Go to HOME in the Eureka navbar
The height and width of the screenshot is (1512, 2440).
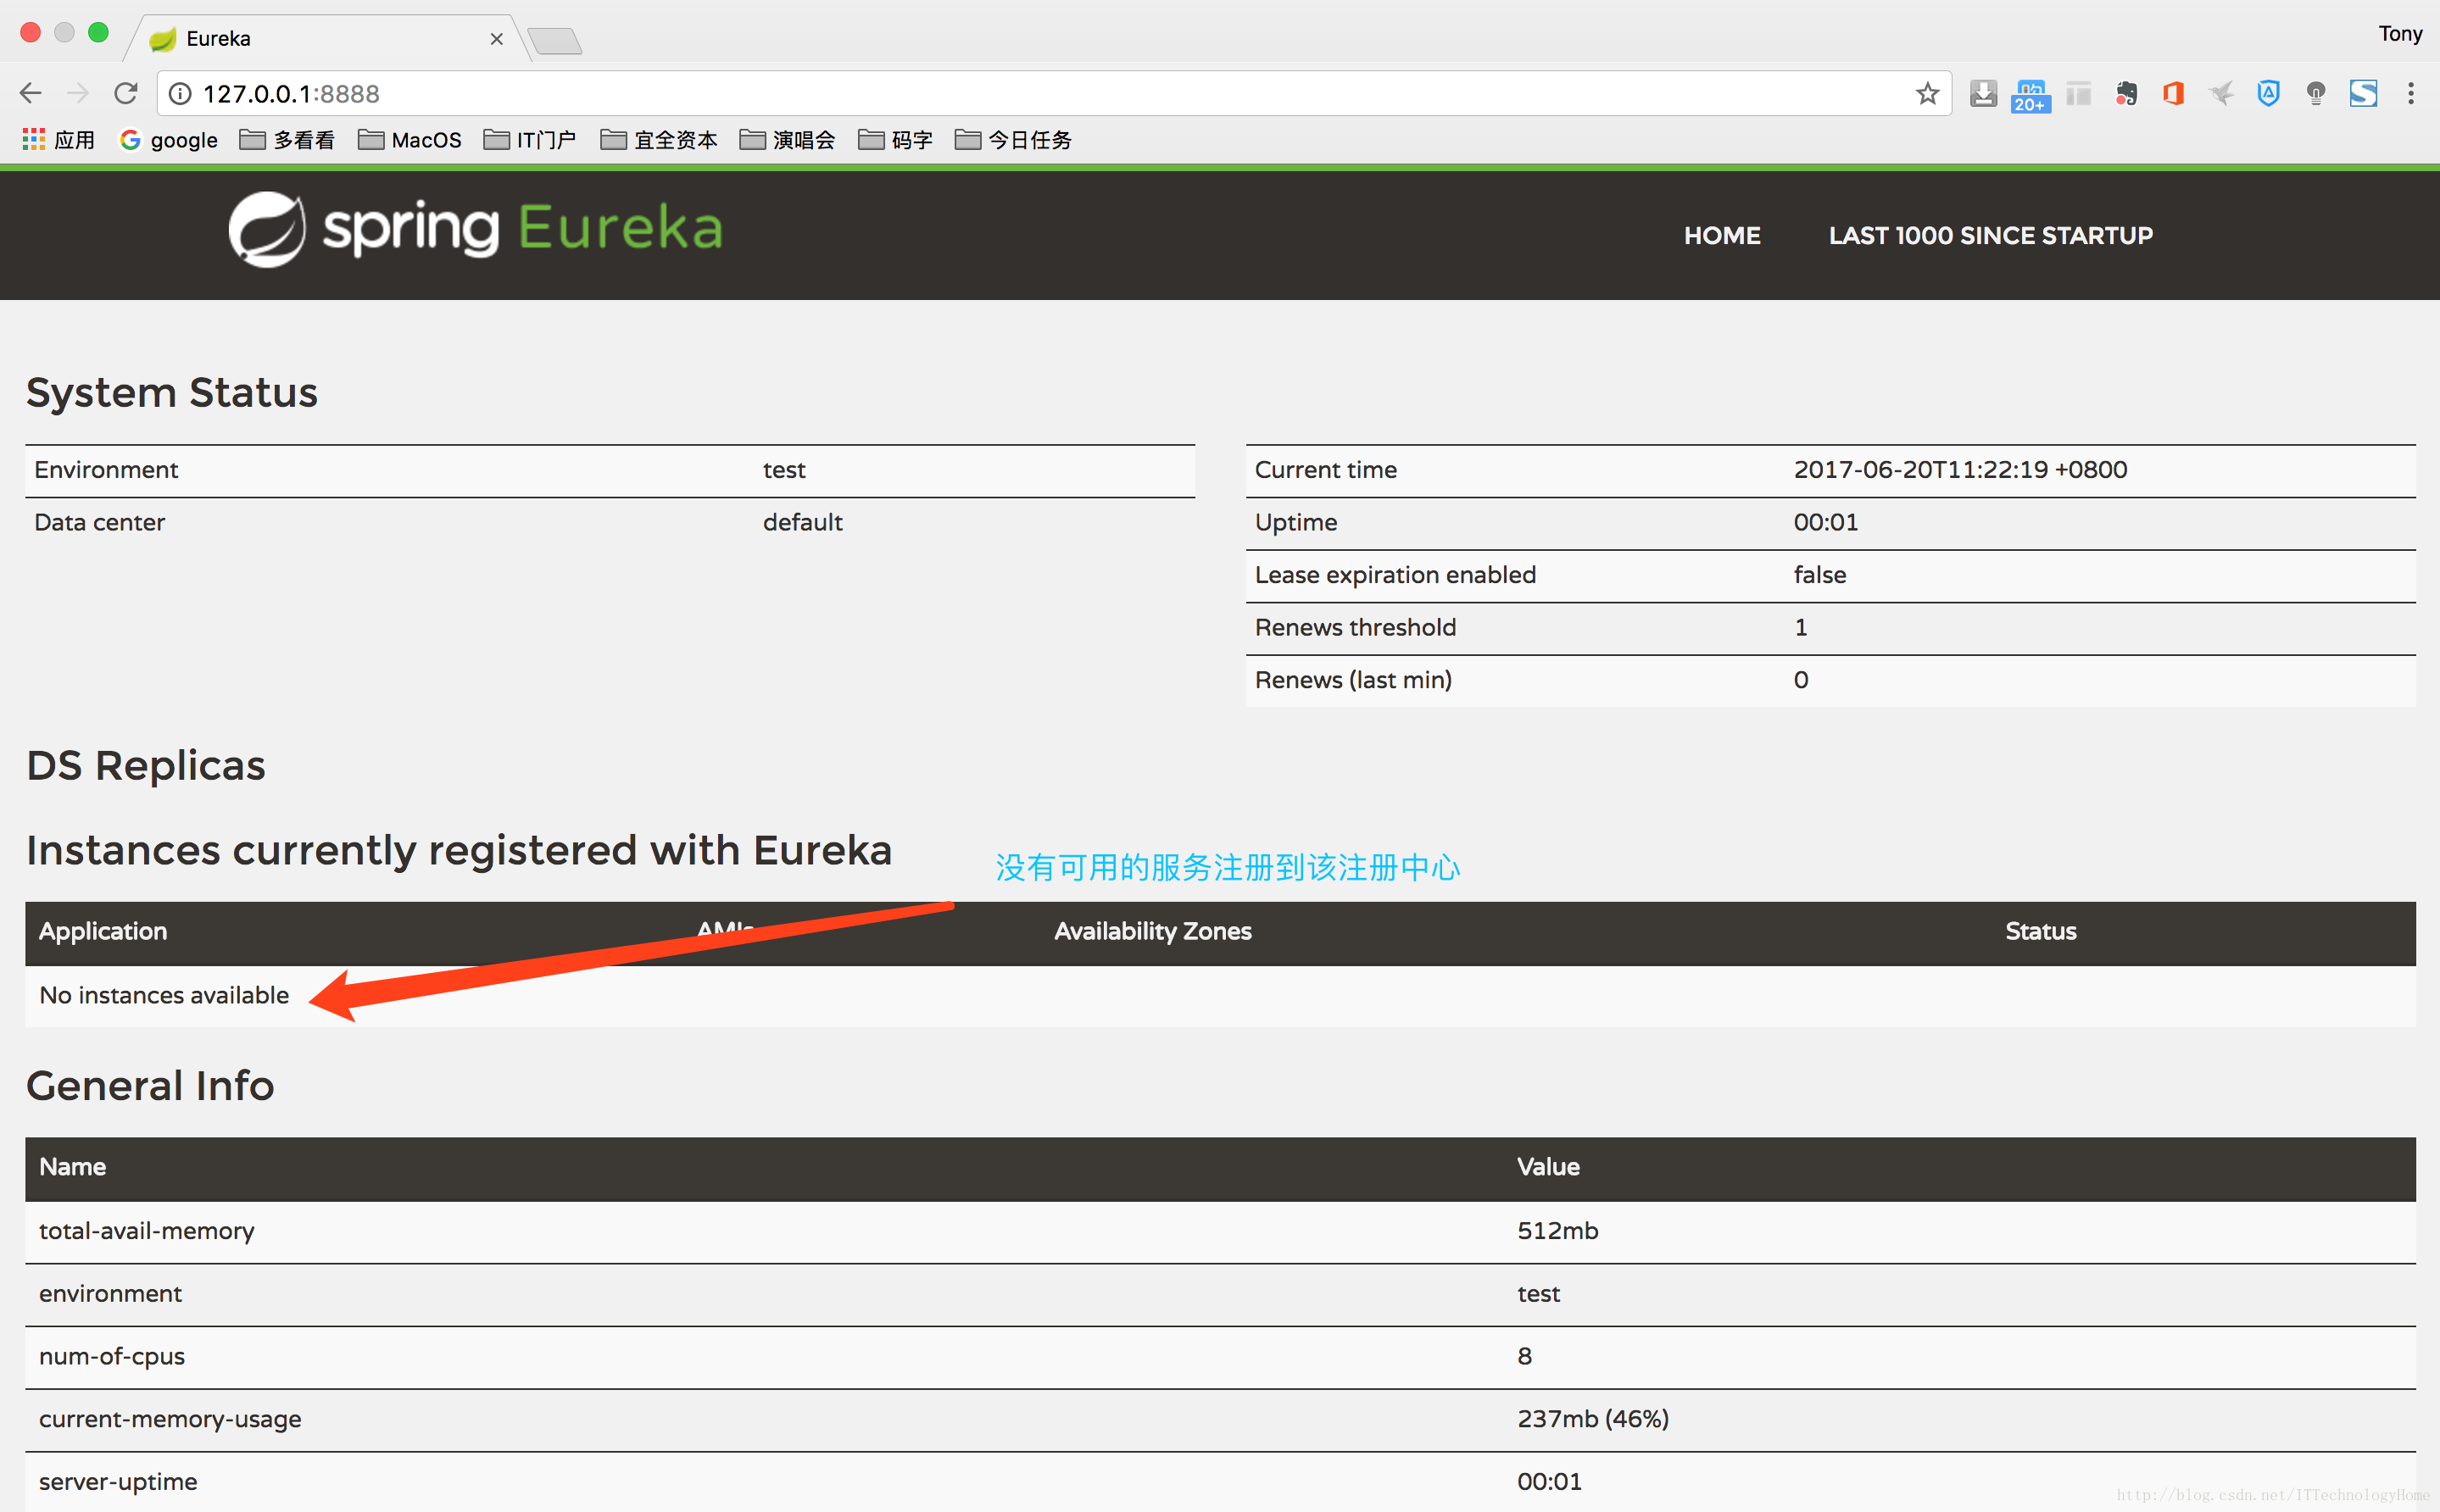point(1721,235)
